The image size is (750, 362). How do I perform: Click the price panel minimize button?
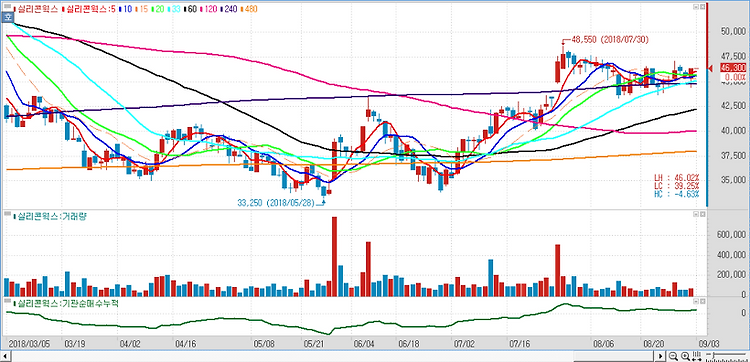click(x=695, y=7)
